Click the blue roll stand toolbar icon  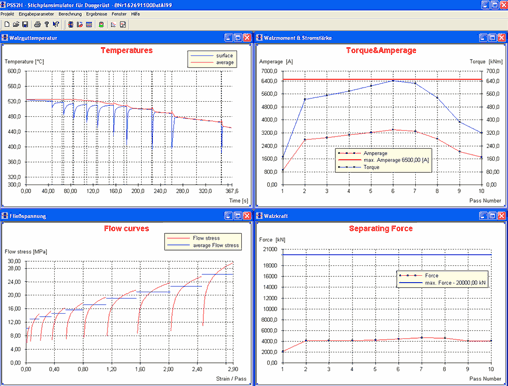pyautogui.click(x=70, y=24)
